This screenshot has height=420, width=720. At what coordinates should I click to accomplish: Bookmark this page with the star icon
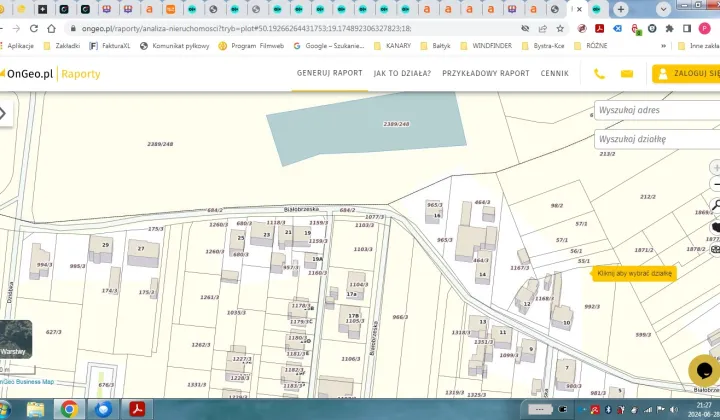click(x=560, y=29)
